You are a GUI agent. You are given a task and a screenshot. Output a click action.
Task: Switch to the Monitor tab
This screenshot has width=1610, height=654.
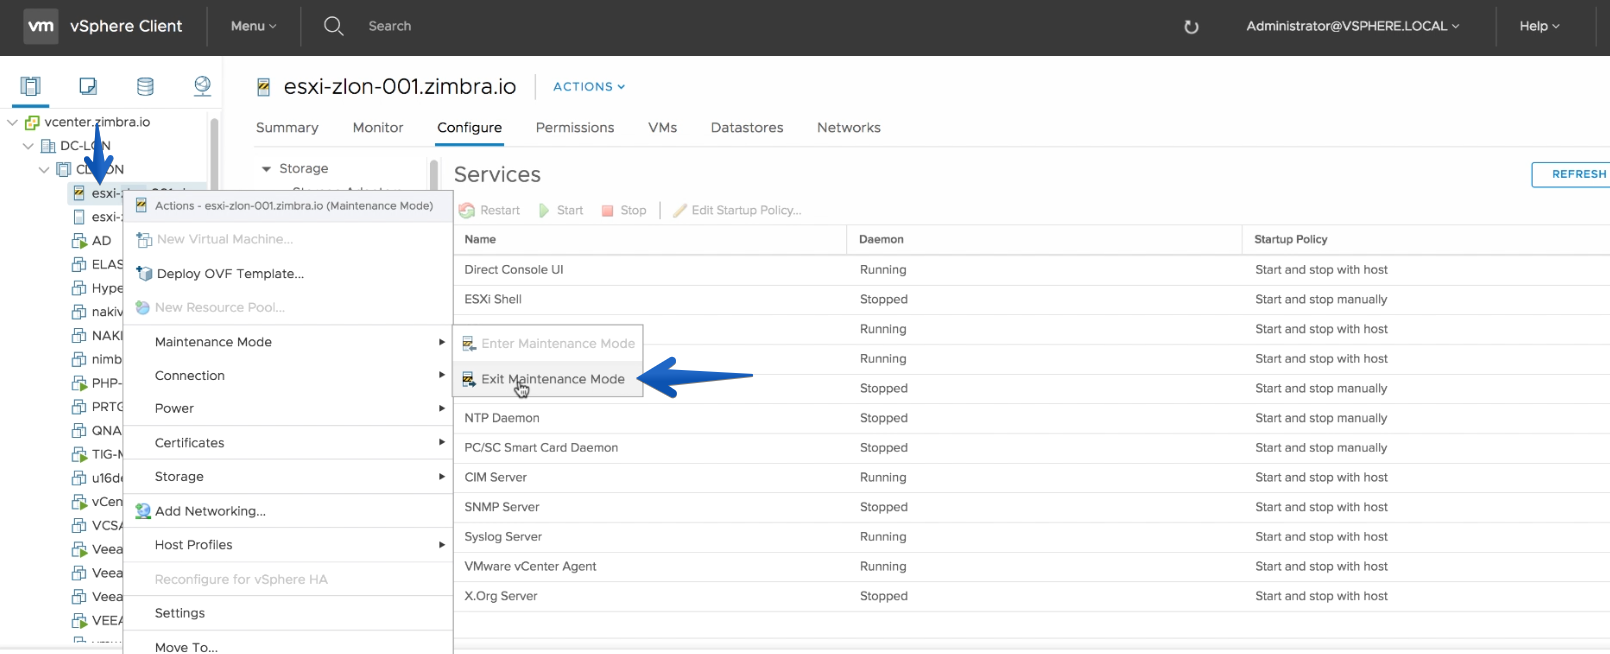point(378,128)
